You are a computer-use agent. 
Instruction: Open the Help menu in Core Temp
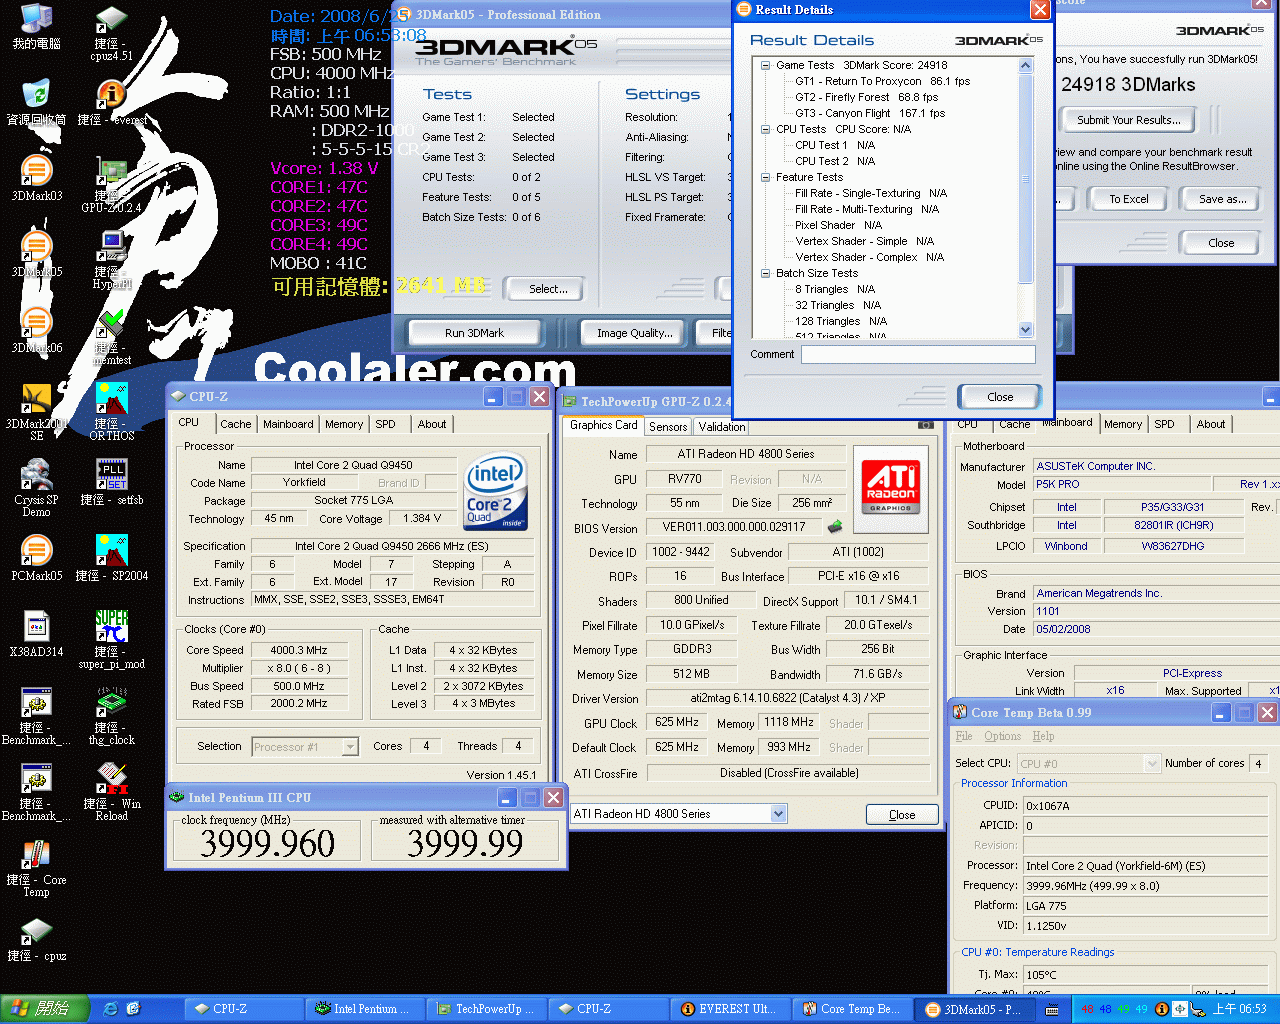coord(1043,736)
